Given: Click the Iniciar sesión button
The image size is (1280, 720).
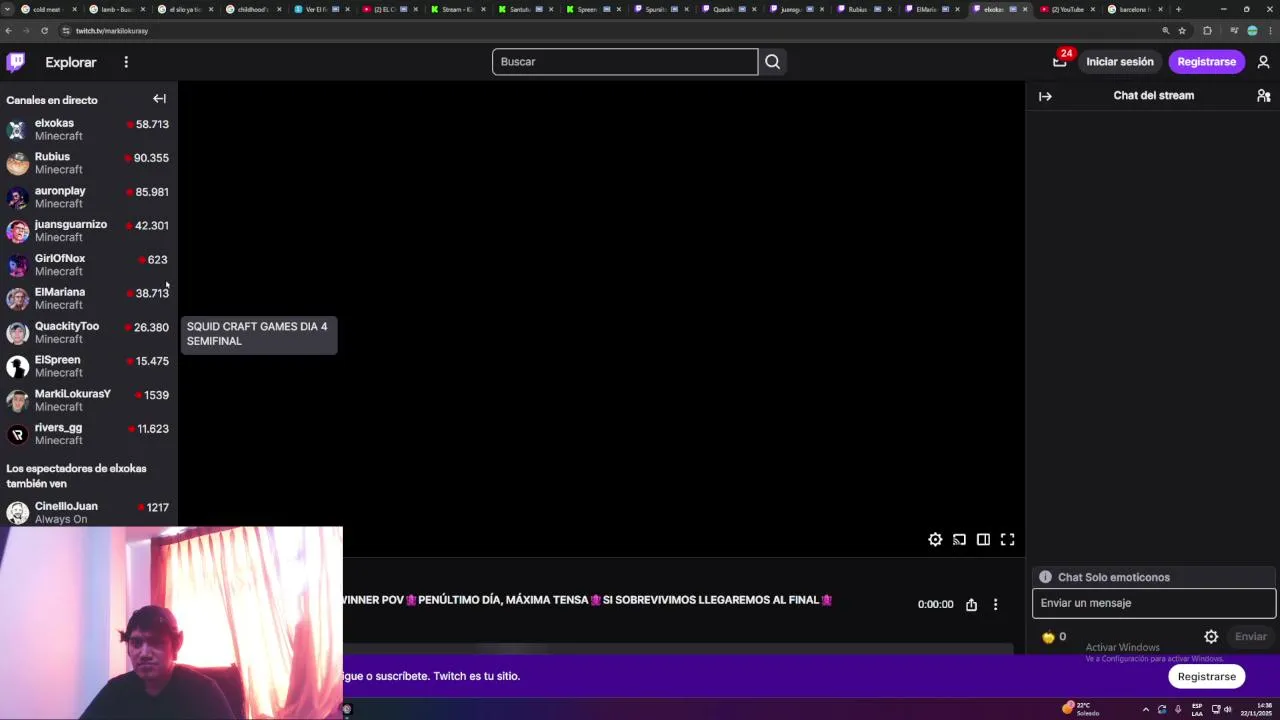Looking at the screenshot, I should click(1120, 62).
